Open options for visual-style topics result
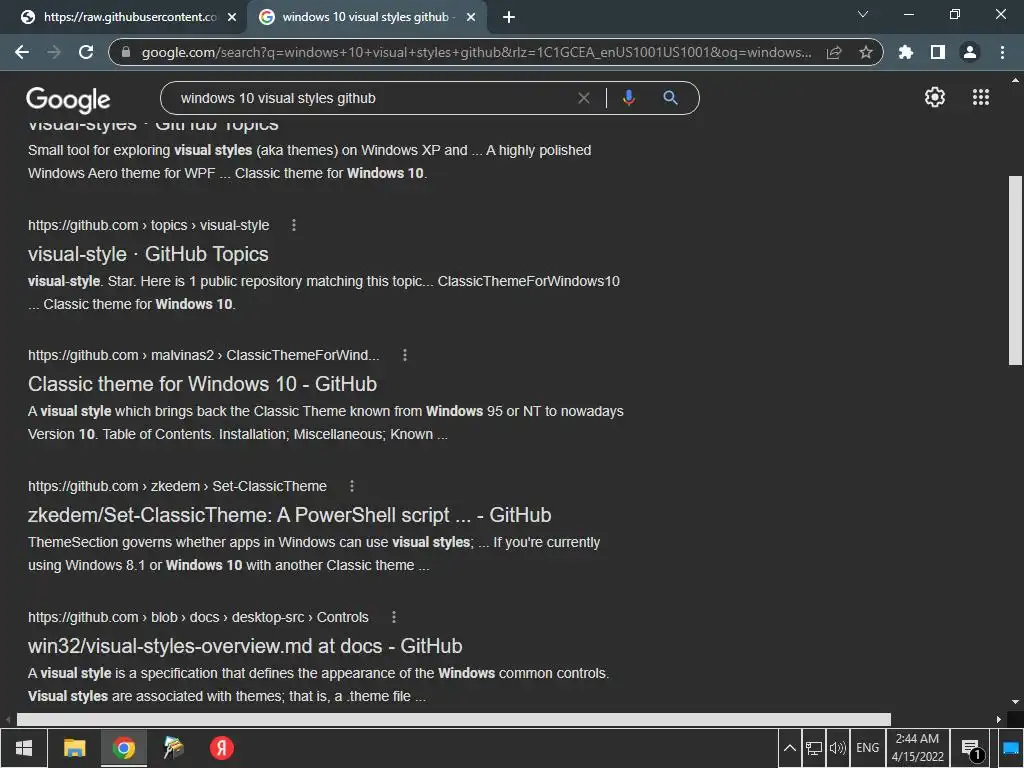Screen dimensions: 1024x768 (x=294, y=225)
